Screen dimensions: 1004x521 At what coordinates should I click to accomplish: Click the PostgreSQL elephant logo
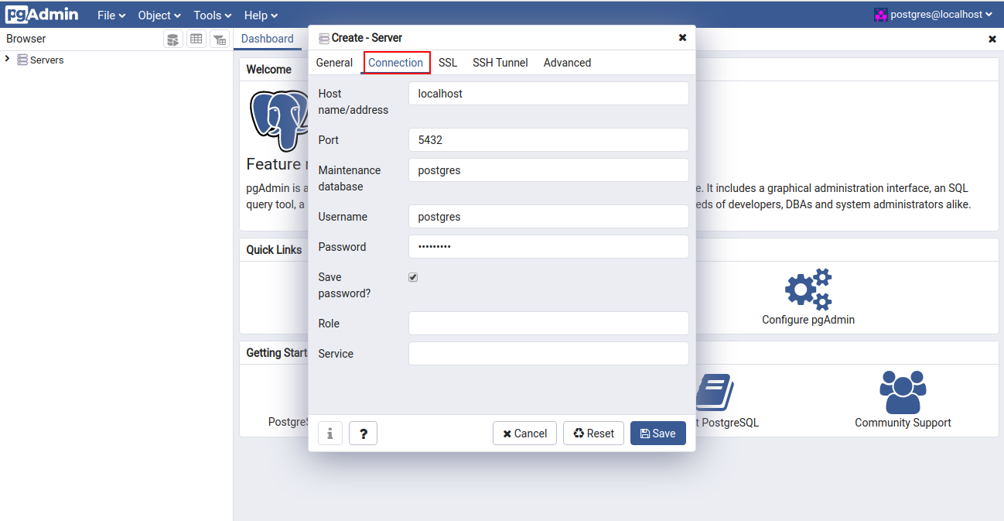pyautogui.click(x=279, y=120)
